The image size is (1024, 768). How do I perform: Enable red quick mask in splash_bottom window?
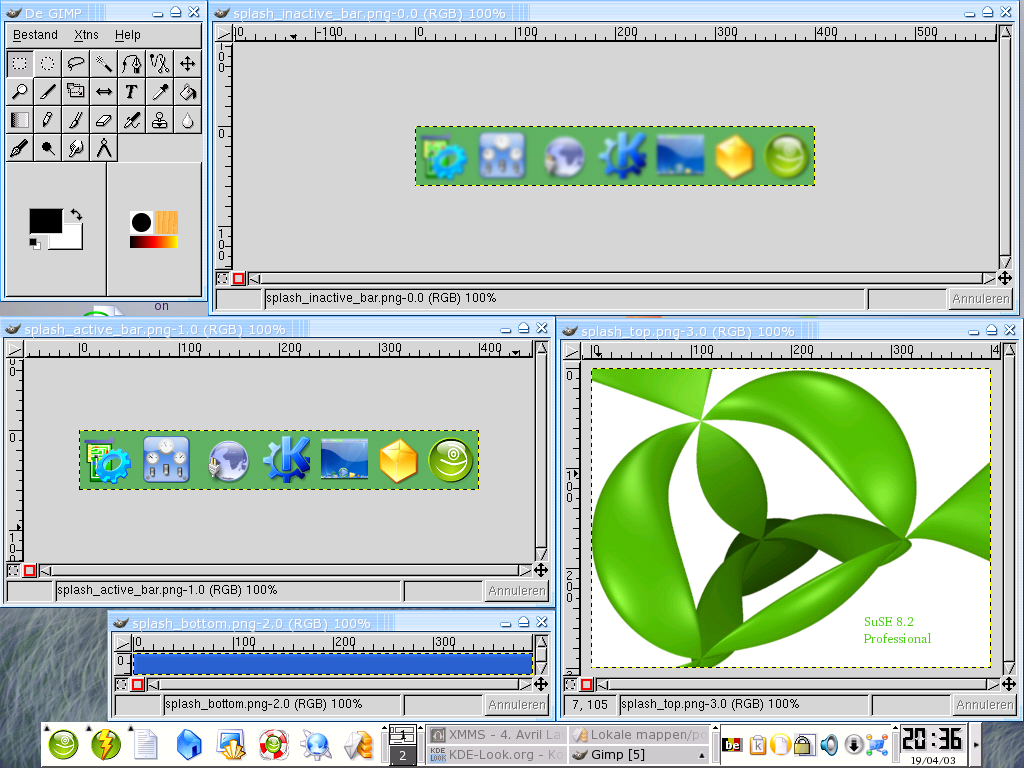click(137, 684)
